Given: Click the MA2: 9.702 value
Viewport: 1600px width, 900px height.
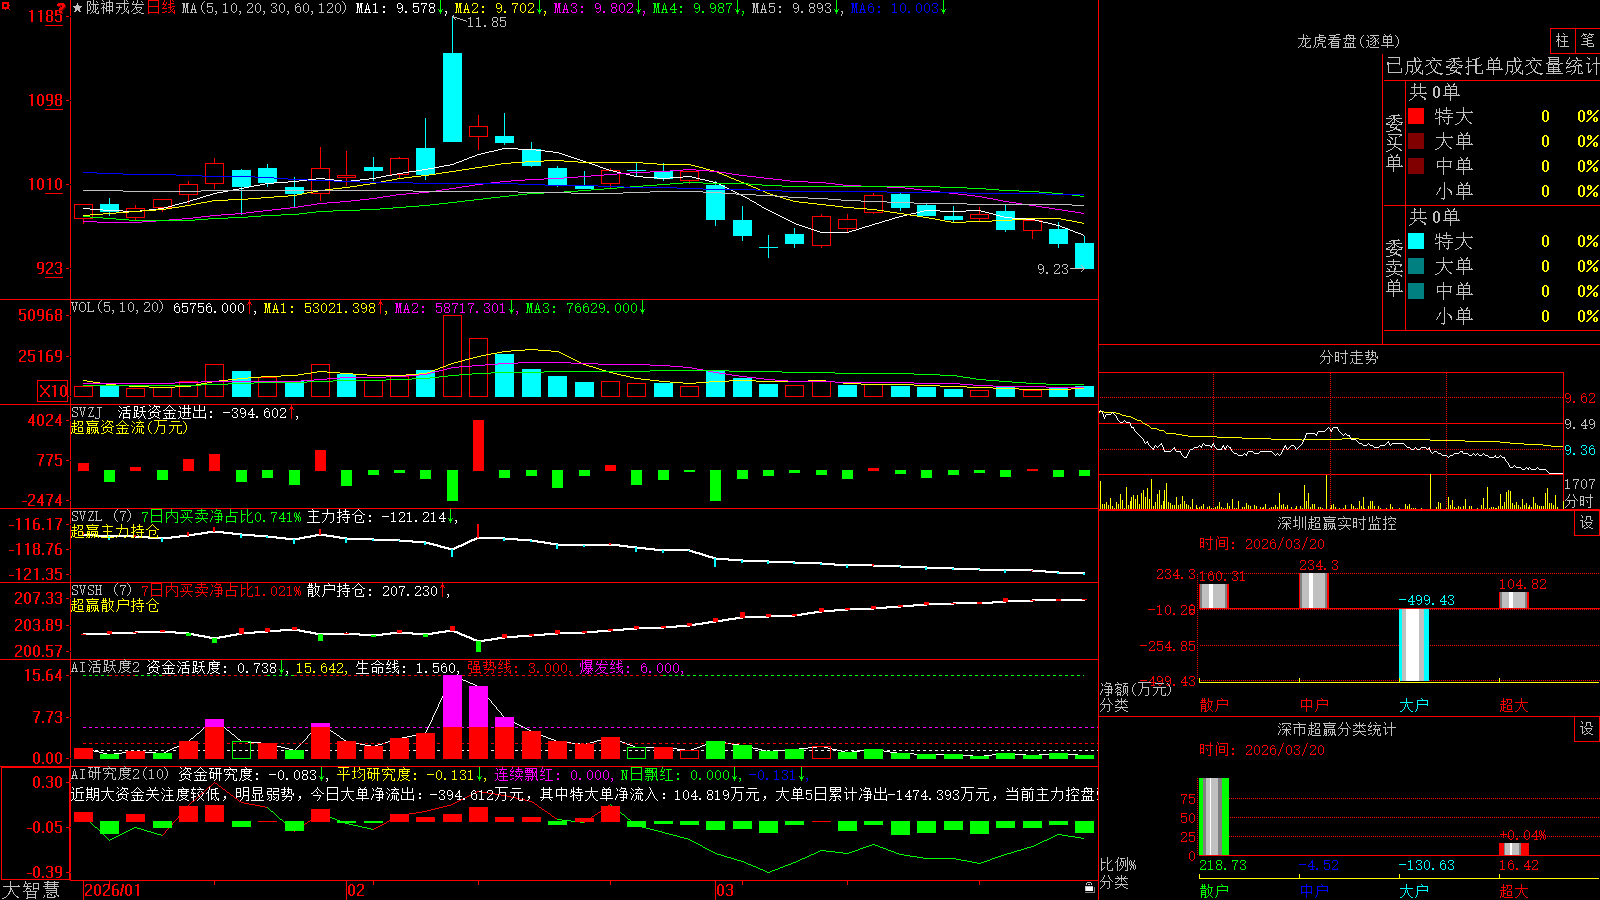Looking at the screenshot, I should click(498, 8).
